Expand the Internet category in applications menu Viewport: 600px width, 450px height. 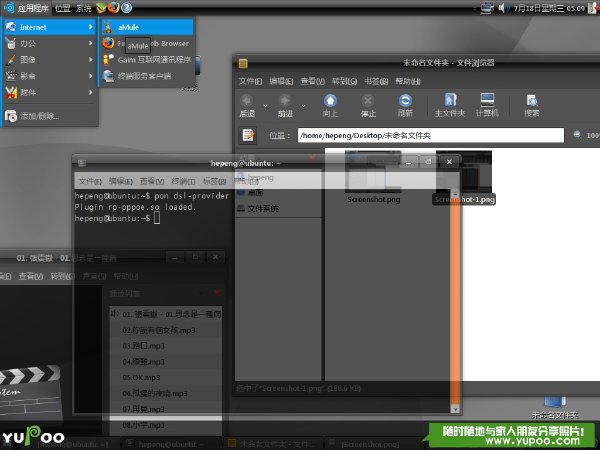(x=49, y=27)
